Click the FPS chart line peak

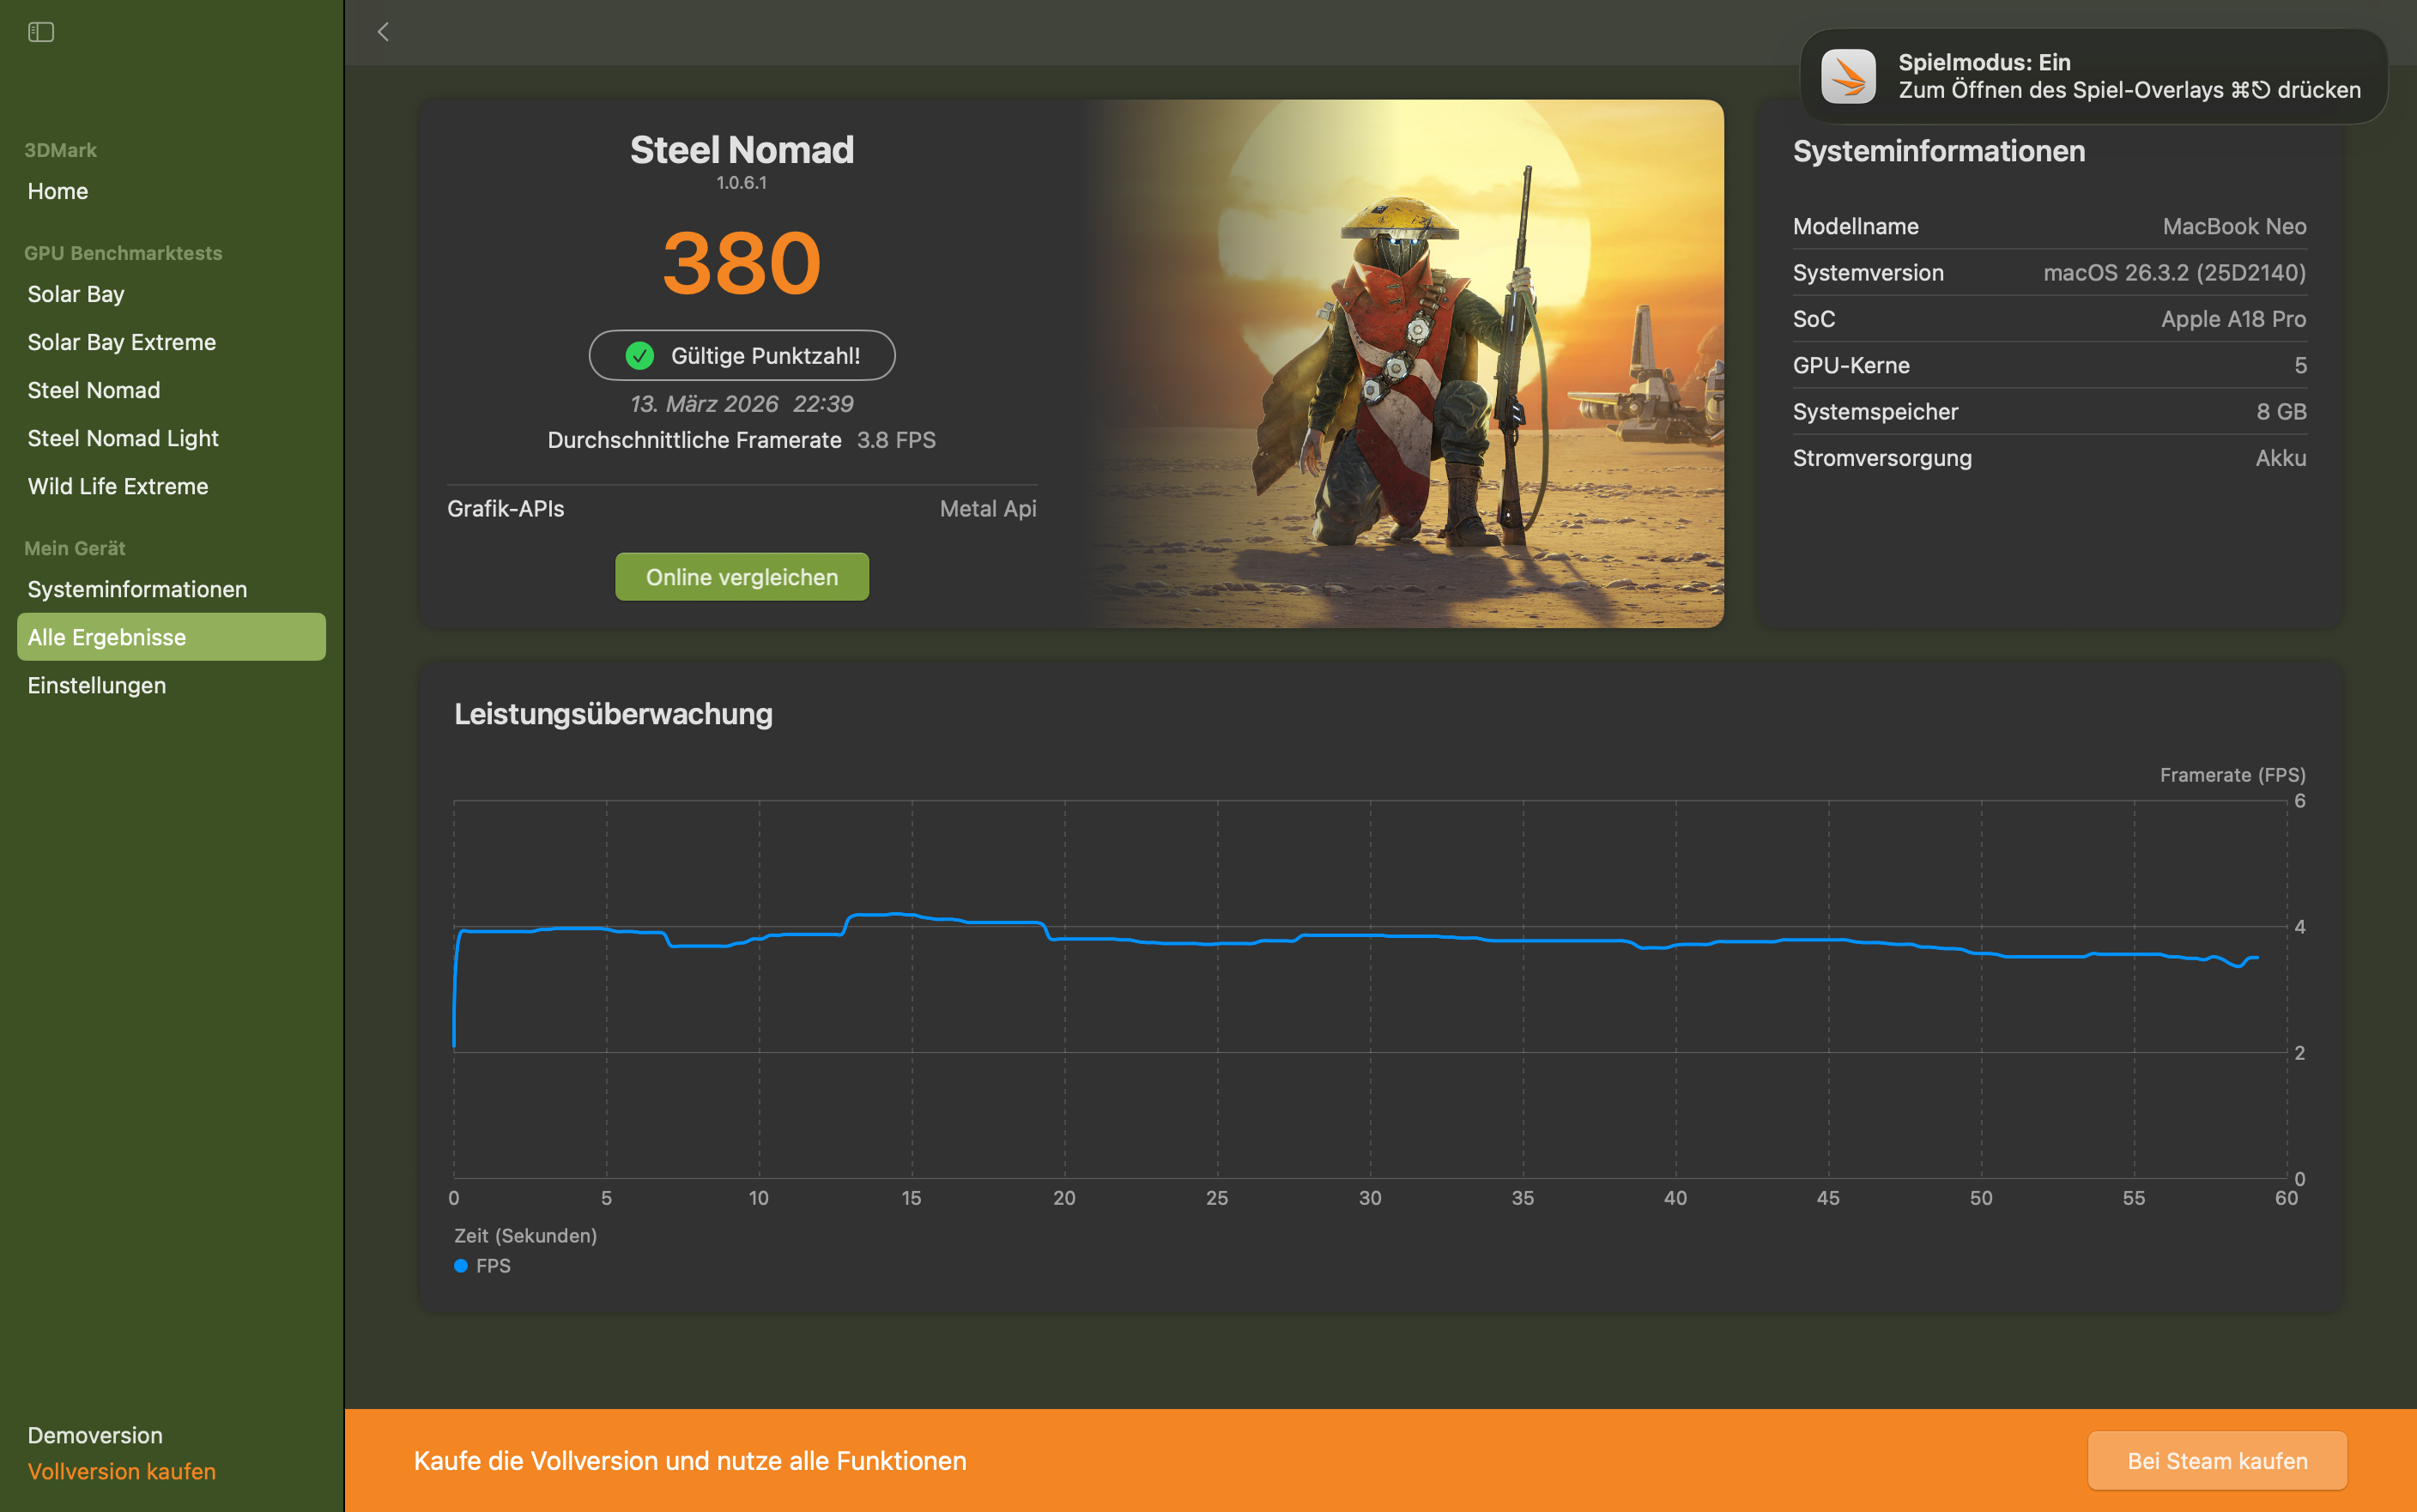(896, 914)
